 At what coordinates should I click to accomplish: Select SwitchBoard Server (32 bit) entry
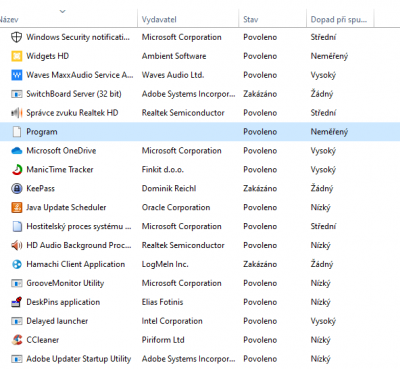point(74,94)
